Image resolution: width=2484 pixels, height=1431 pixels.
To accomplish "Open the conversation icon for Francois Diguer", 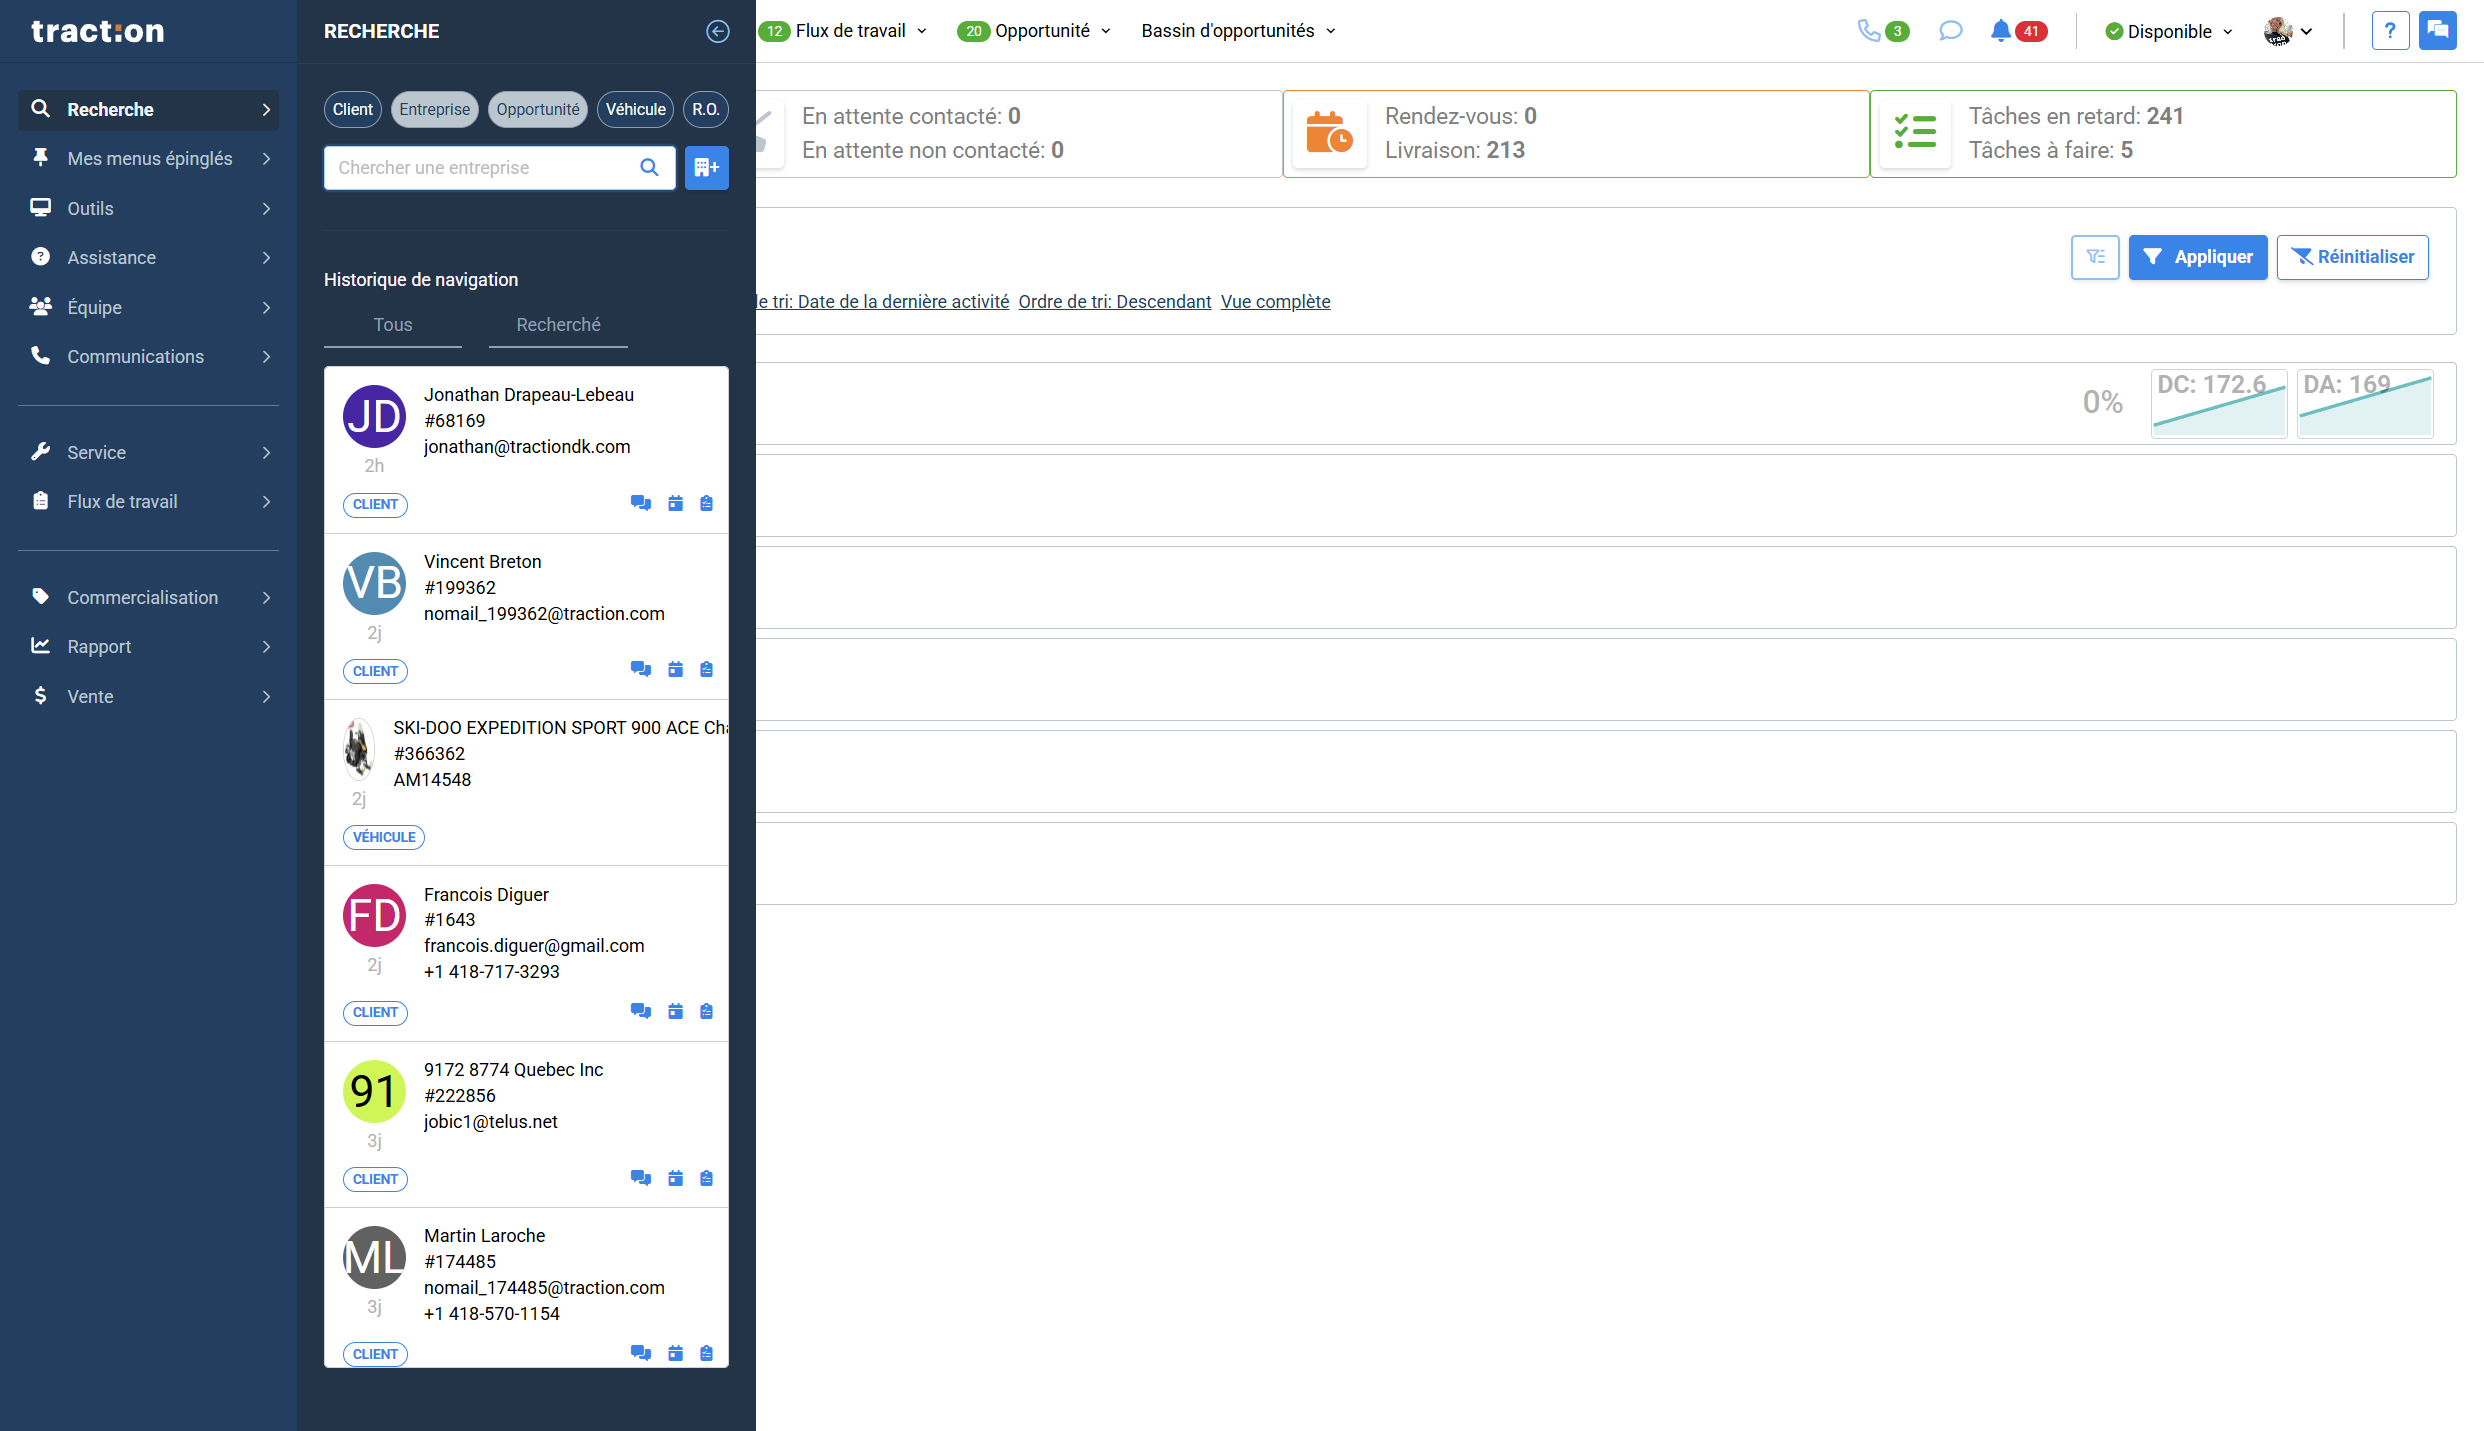I will (x=640, y=1011).
